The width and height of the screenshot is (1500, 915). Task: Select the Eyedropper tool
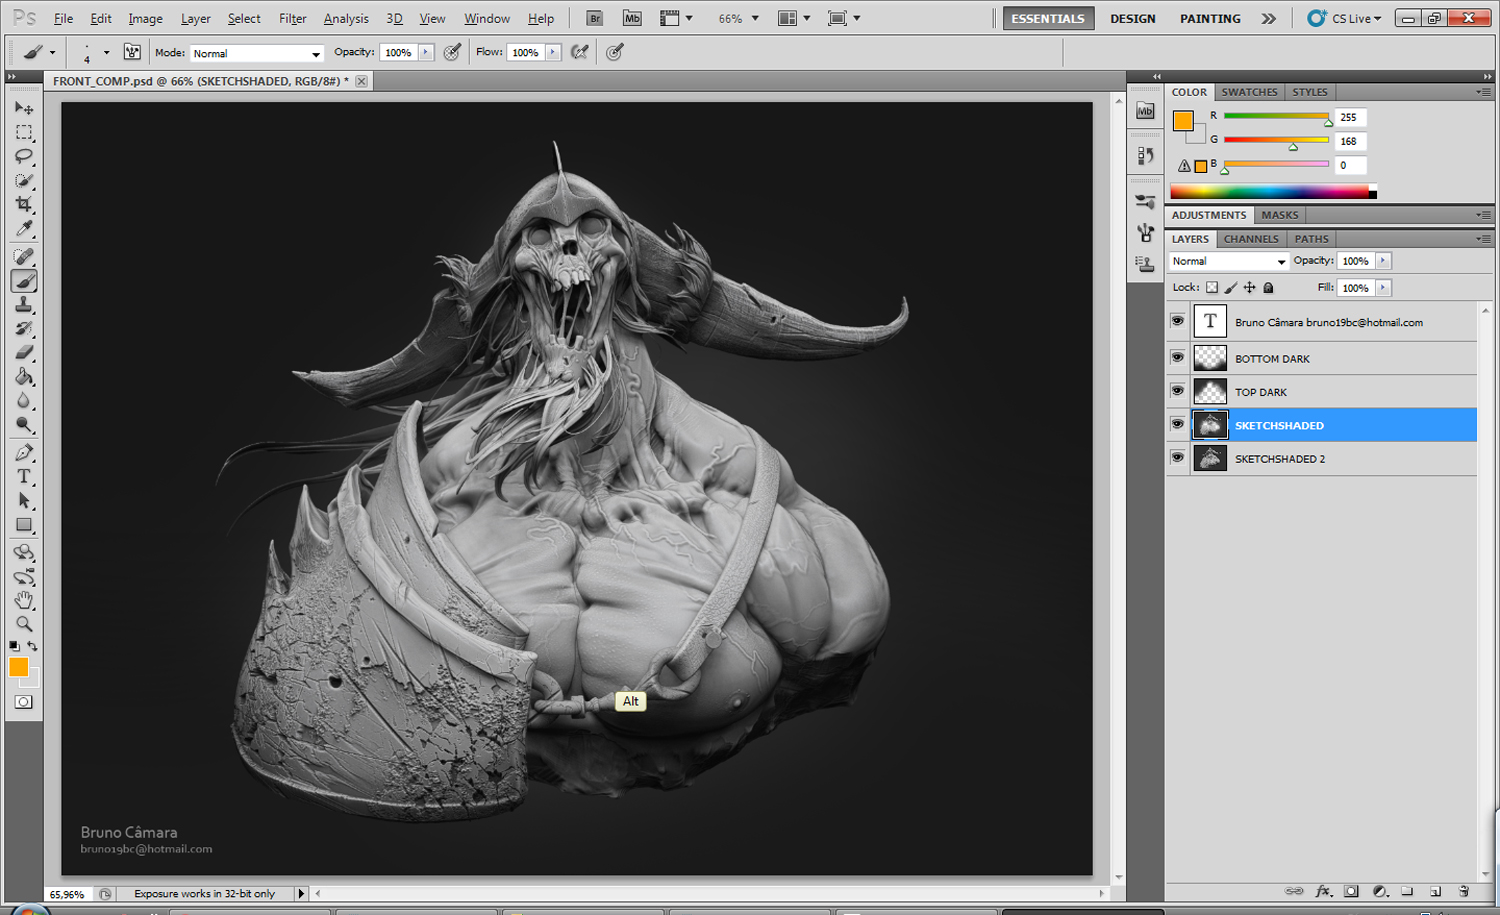[24, 229]
